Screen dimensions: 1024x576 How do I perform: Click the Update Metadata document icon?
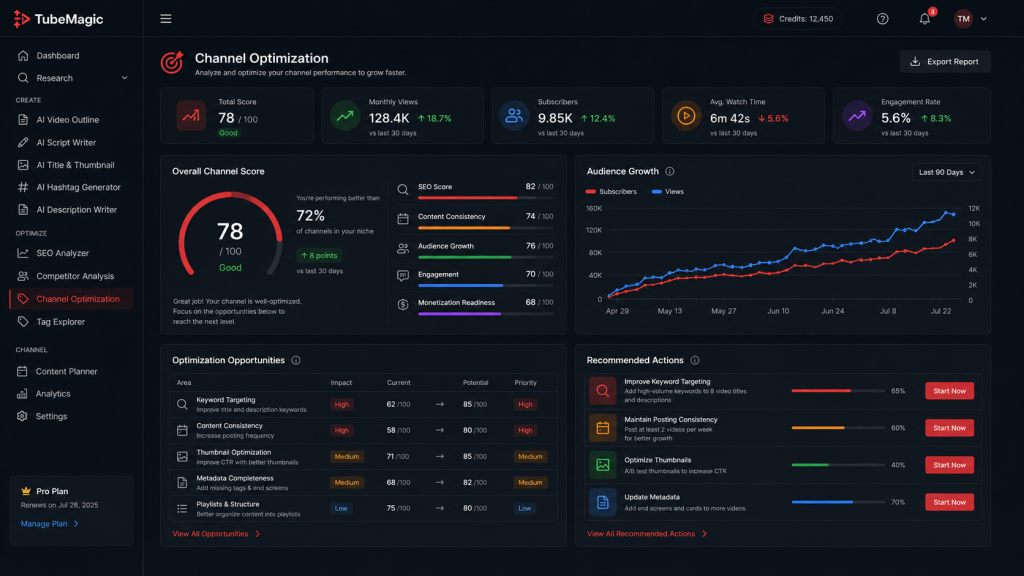pyautogui.click(x=602, y=502)
